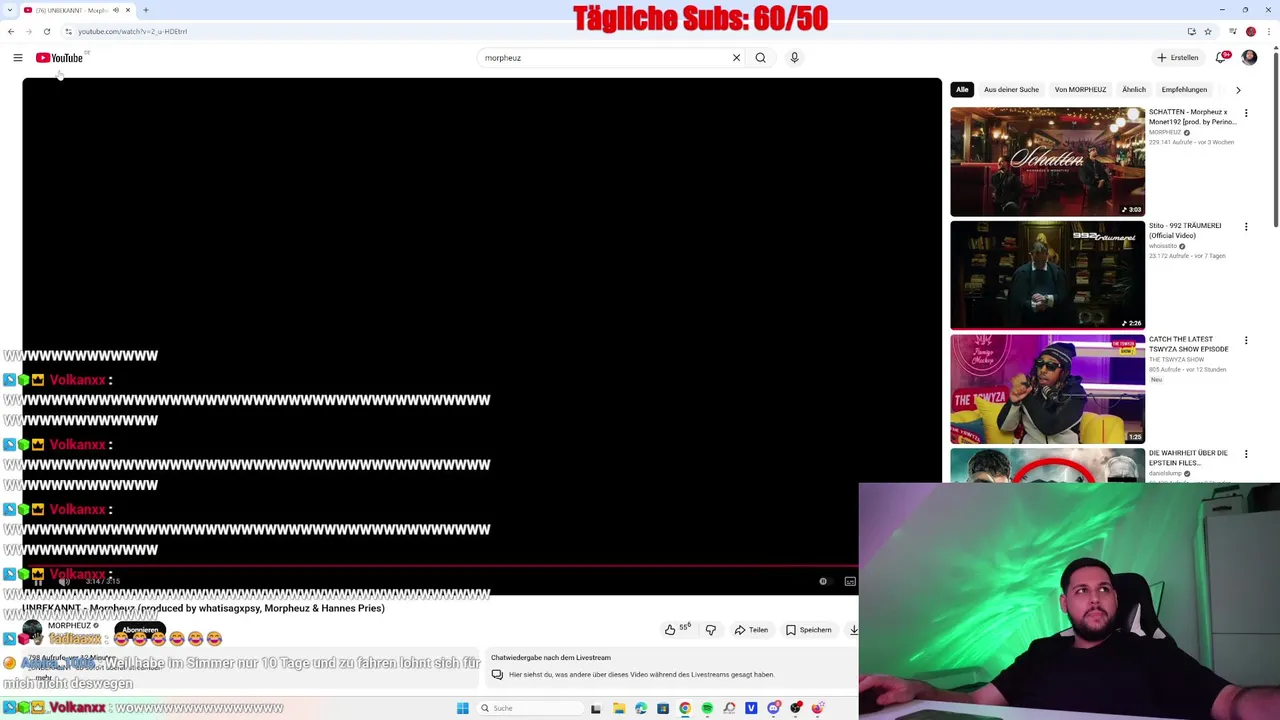Open File Explorer from the taskbar
Screen dimensions: 1280x720
[619, 708]
